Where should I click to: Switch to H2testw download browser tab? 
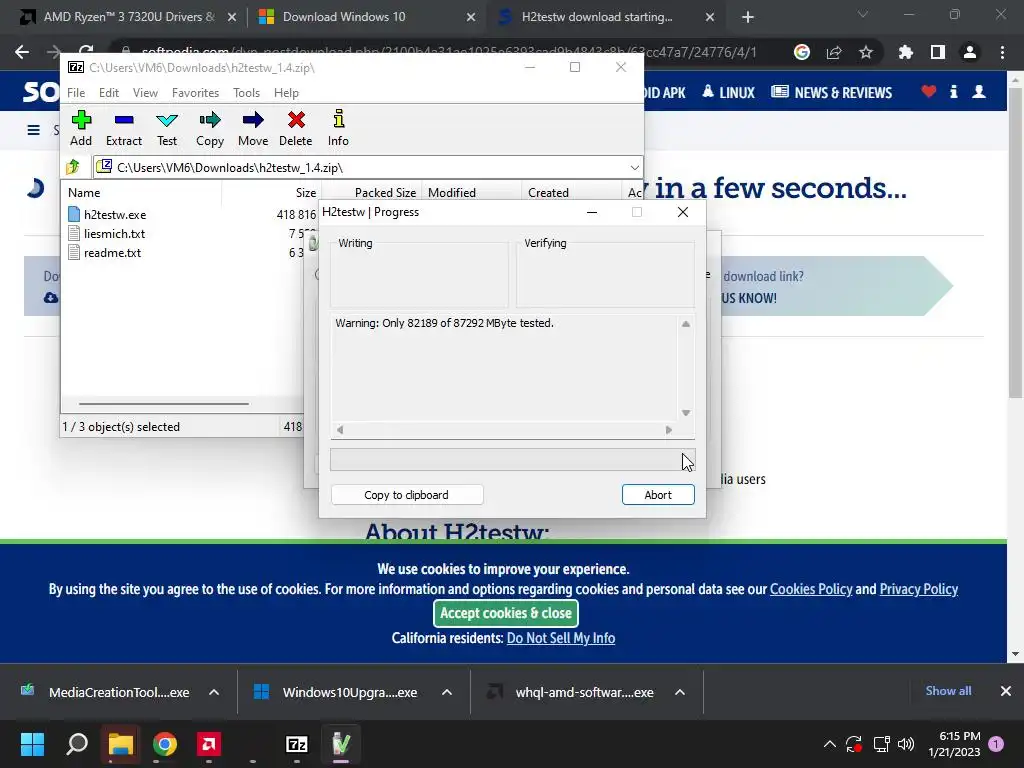tap(596, 17)
